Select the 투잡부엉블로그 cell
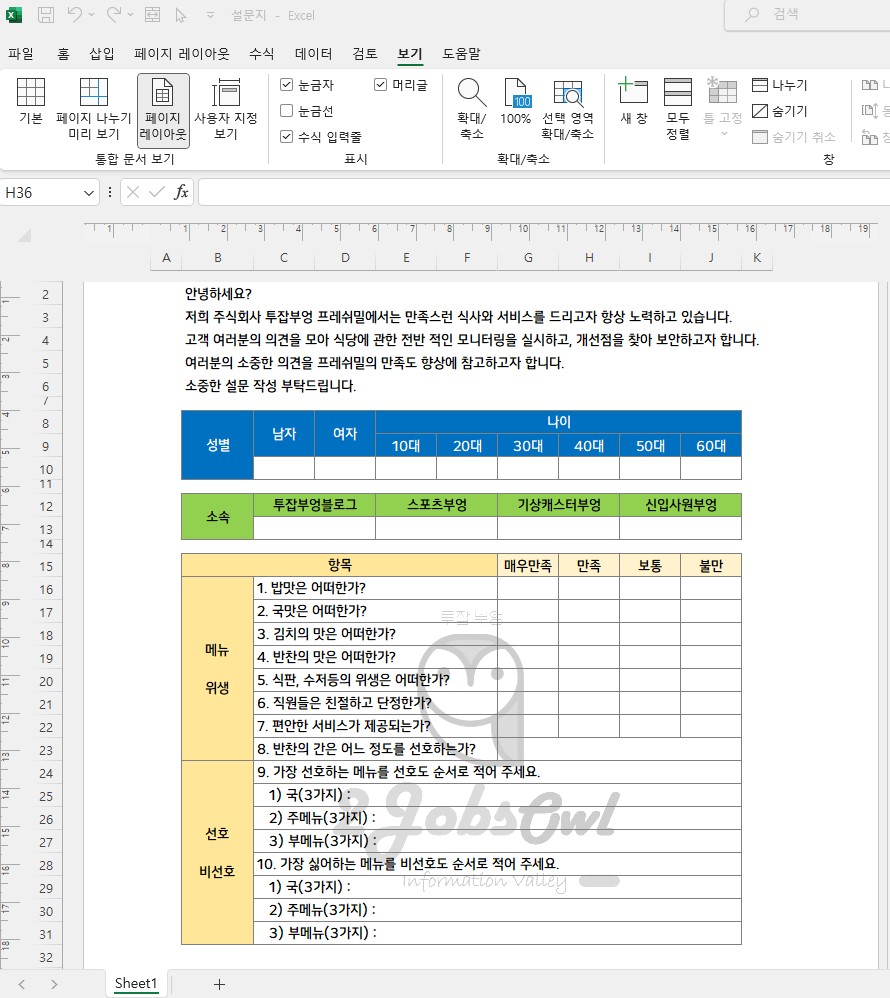 [x=314, y=505]
